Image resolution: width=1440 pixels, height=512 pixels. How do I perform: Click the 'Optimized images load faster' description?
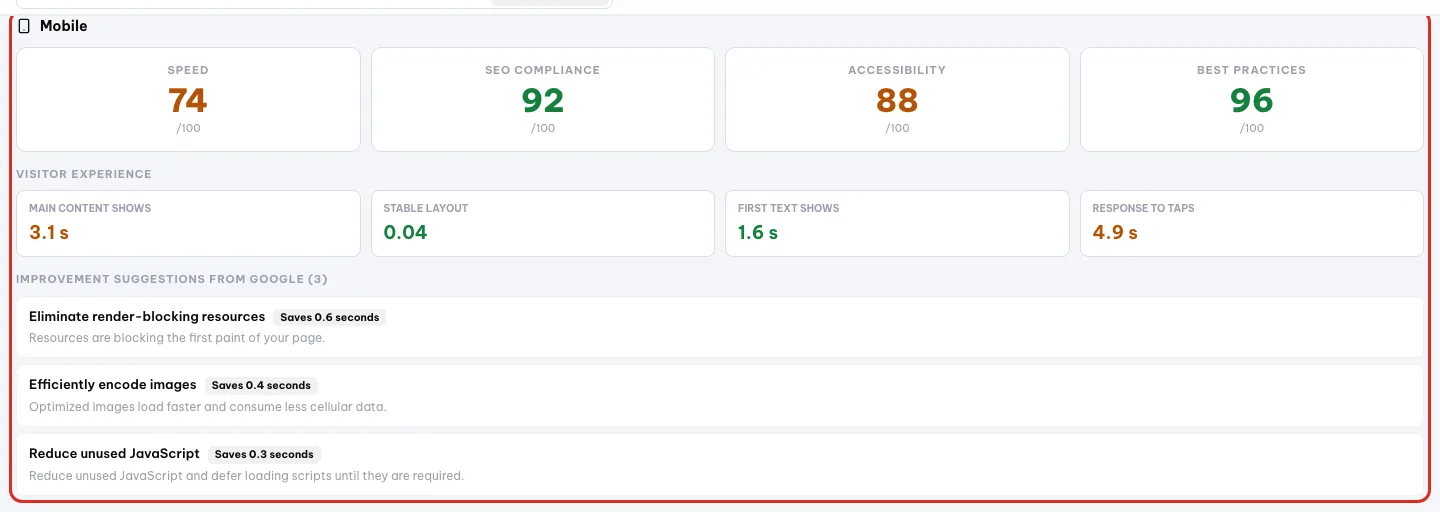tap(208, 407)
